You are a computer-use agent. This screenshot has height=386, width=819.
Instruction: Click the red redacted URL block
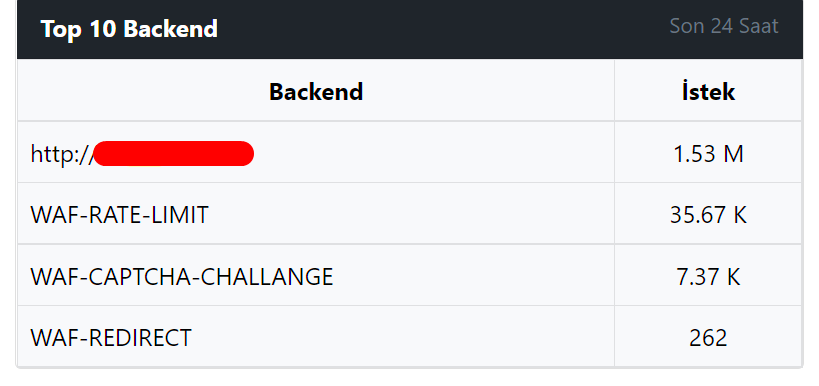174,154
